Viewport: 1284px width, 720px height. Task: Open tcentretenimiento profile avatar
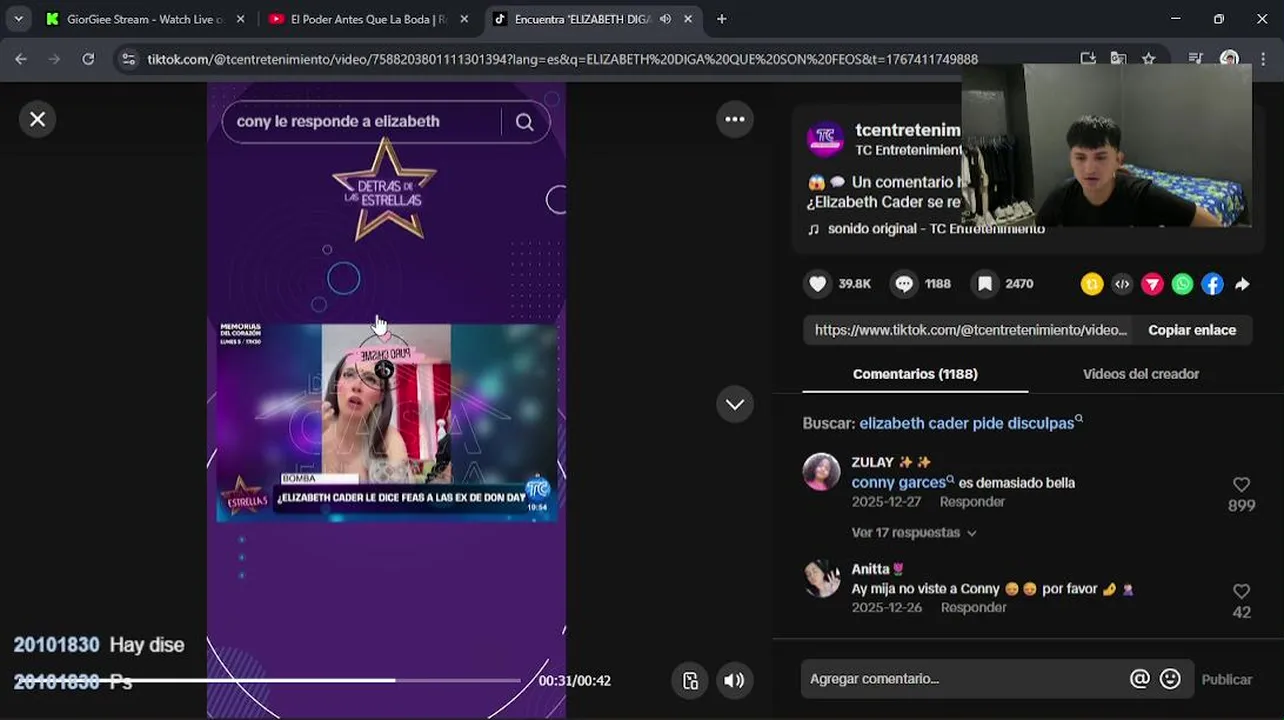point(825,140)
